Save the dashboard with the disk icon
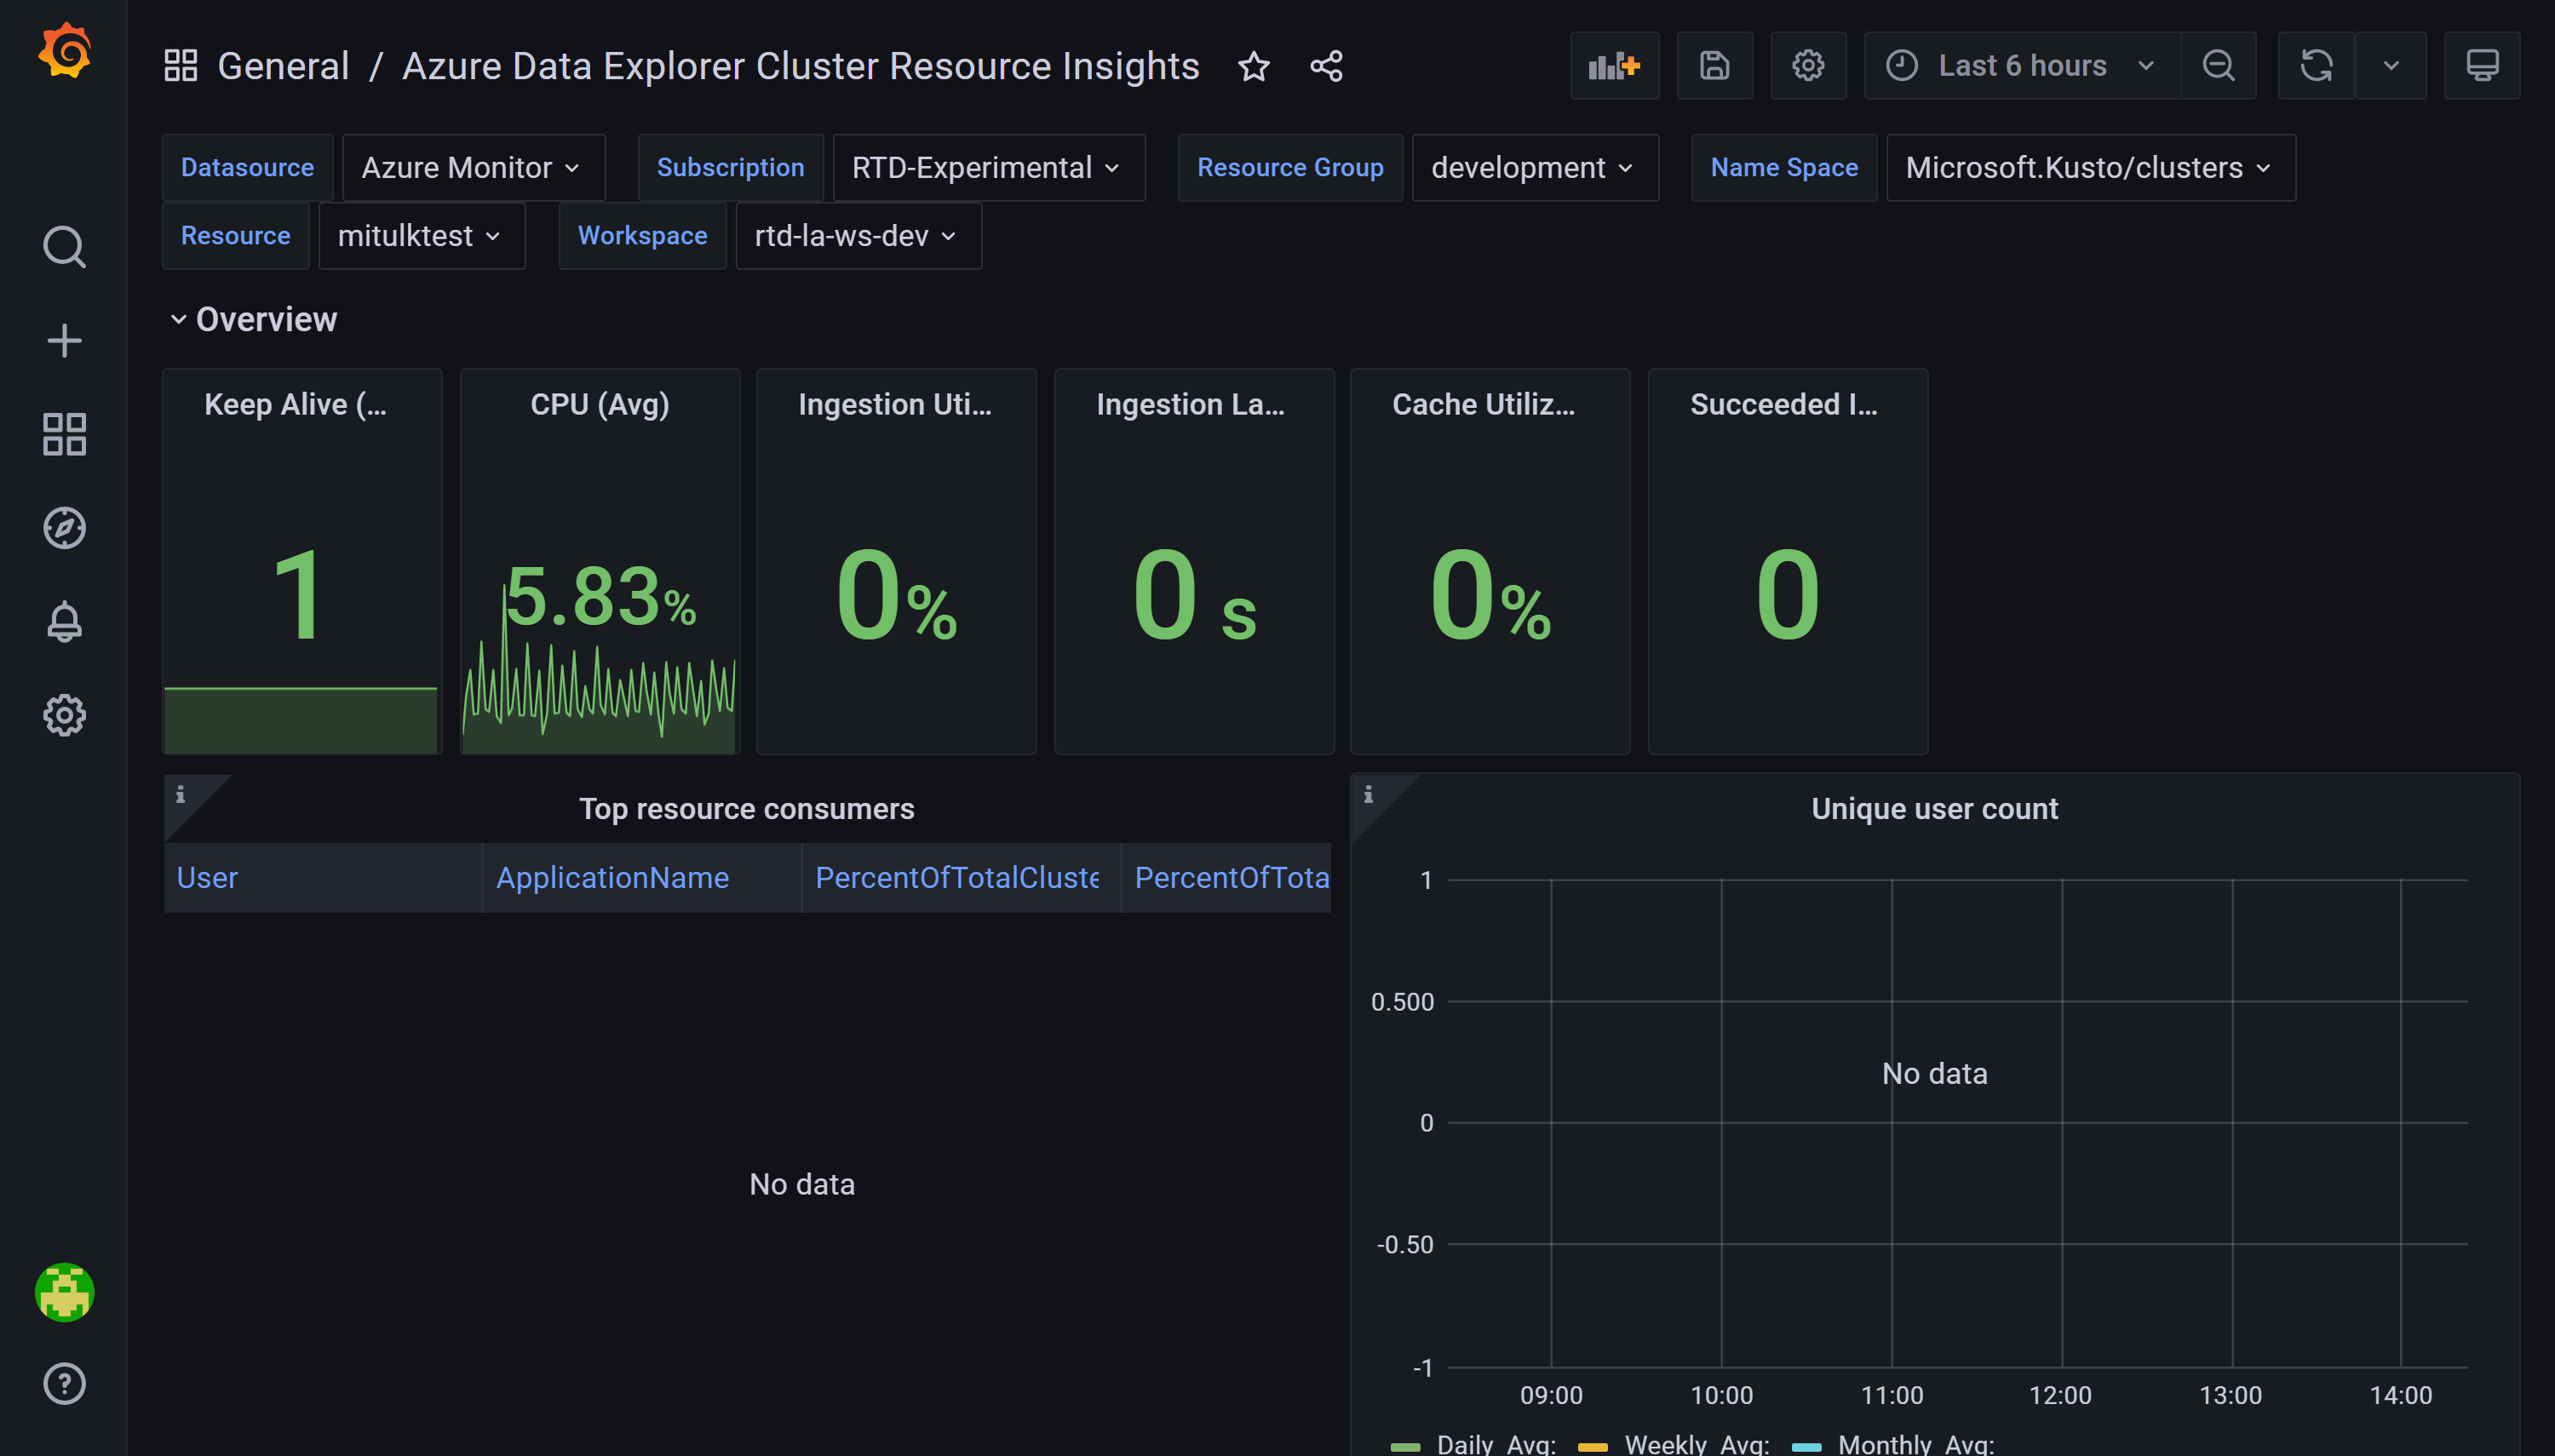The image size is (2555, 1456). coord(1714,66)
